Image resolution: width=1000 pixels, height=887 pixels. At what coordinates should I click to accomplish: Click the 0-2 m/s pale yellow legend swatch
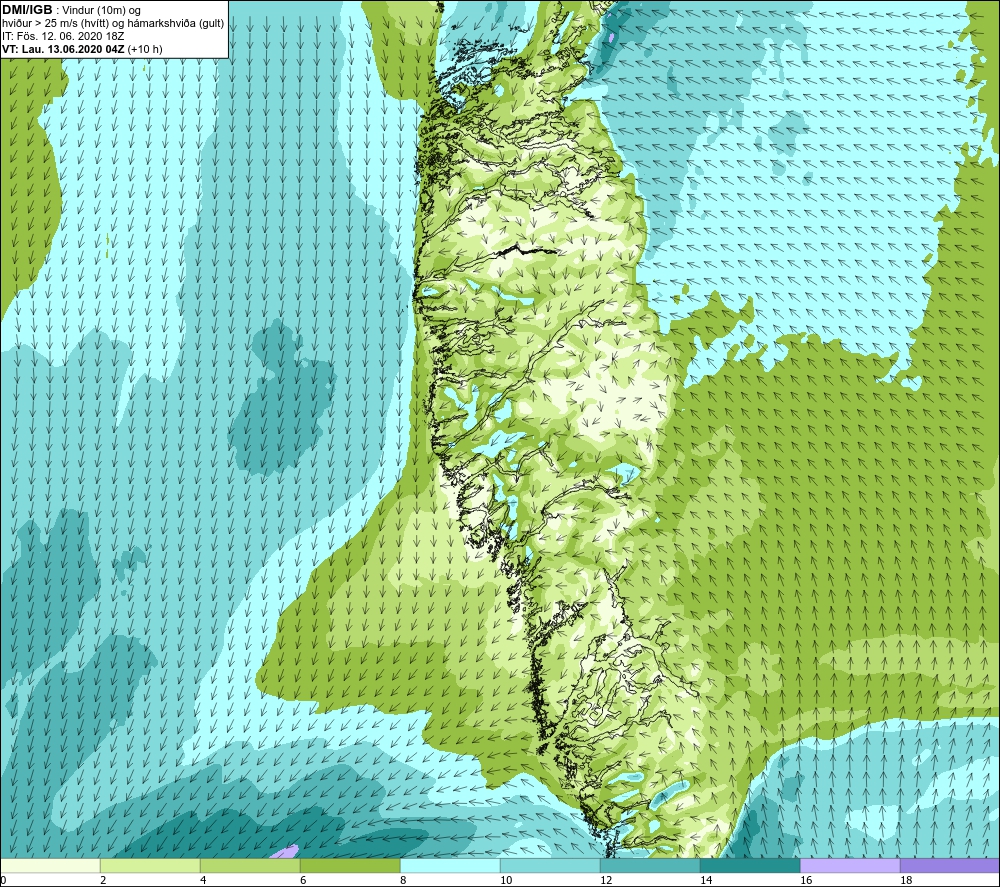click(50, 865)
